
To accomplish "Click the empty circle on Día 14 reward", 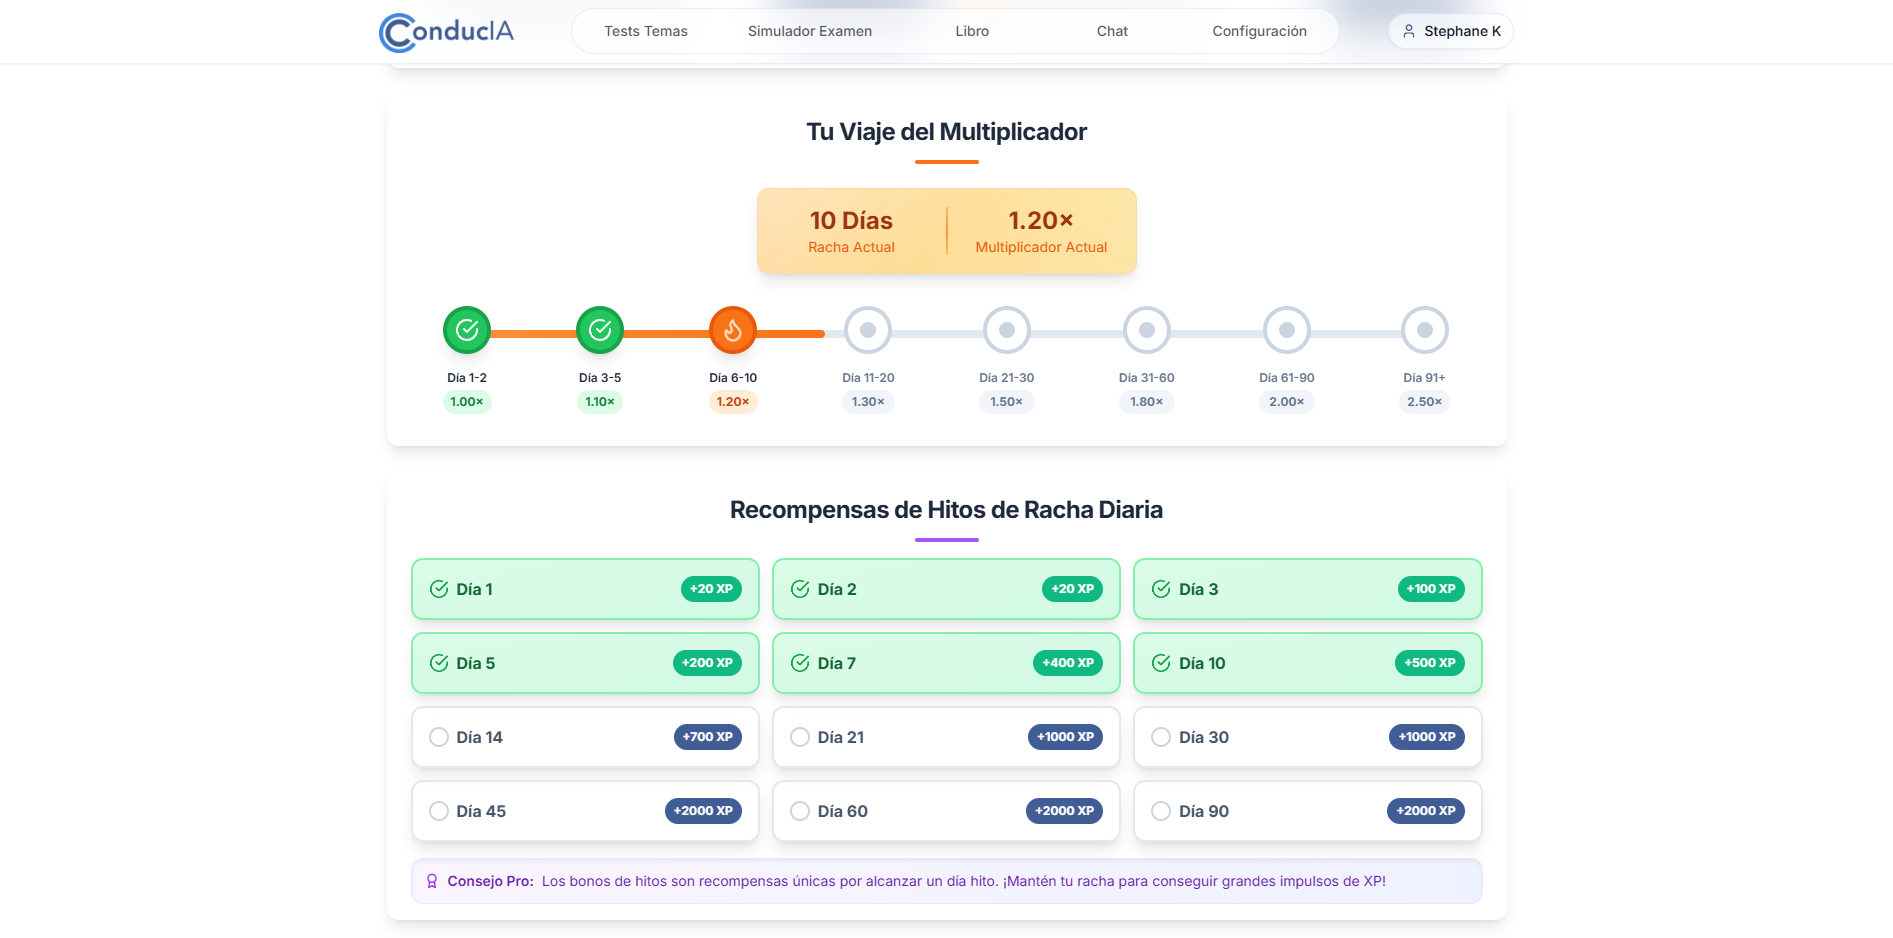I will tap(439, 737).
